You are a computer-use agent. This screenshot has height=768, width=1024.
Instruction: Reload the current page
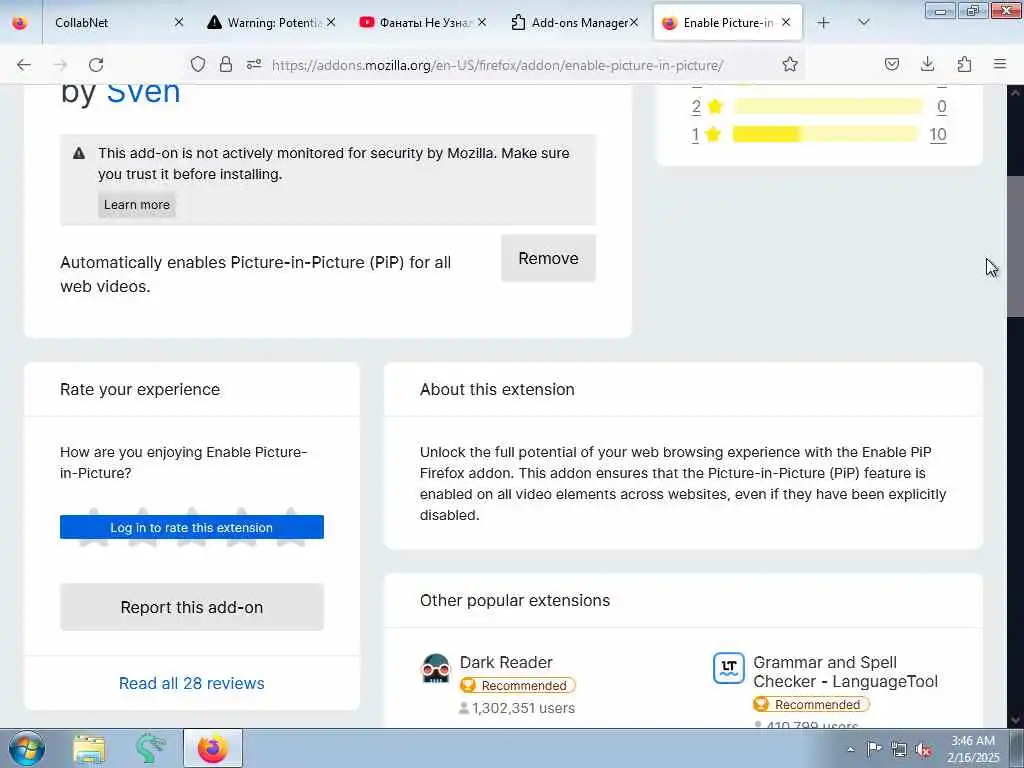[x=96, y=65]
